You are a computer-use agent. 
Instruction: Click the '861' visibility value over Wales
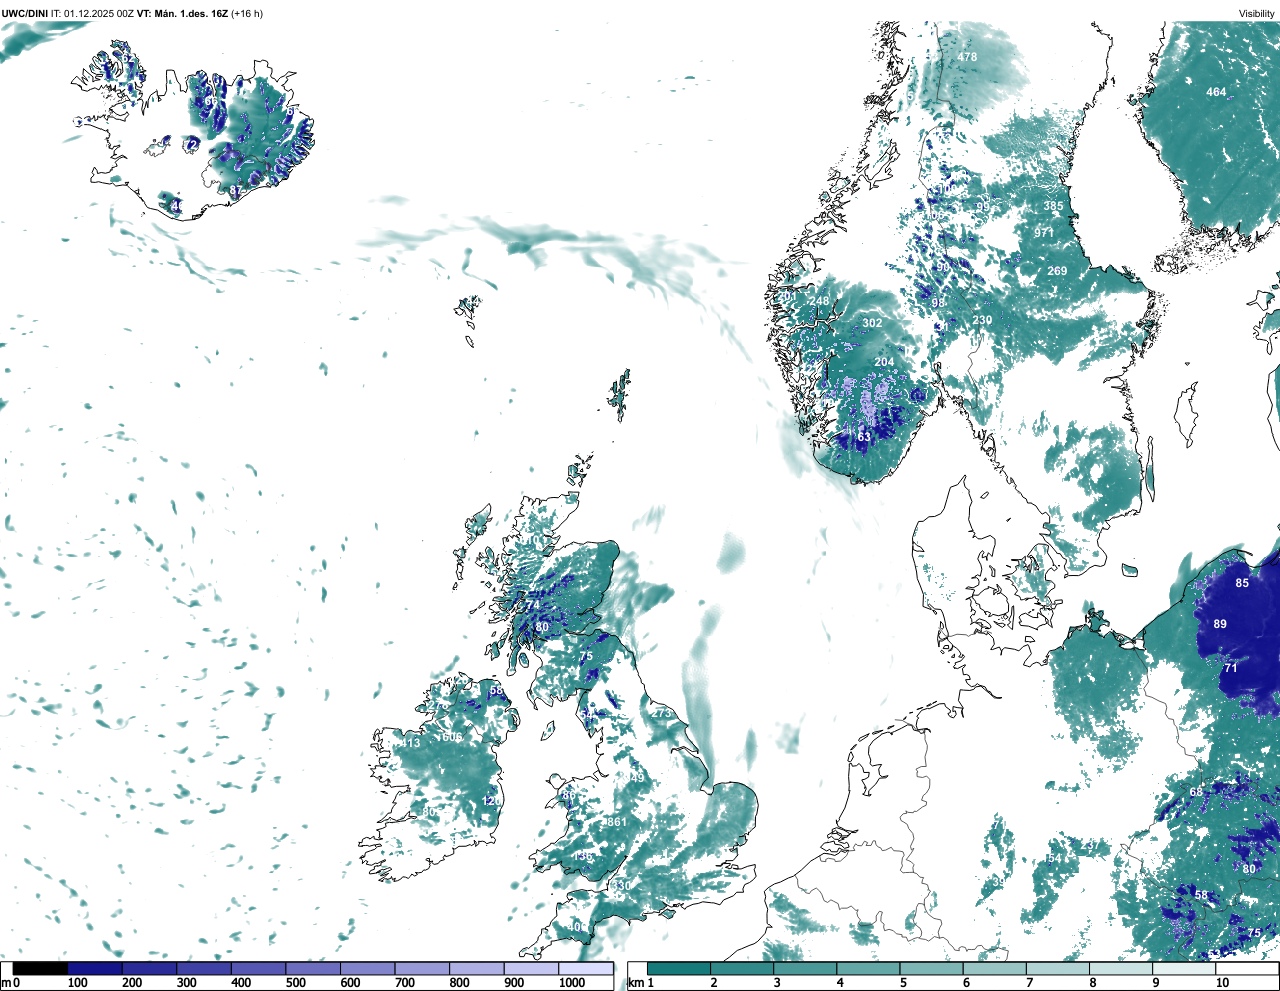pos(616,822)
